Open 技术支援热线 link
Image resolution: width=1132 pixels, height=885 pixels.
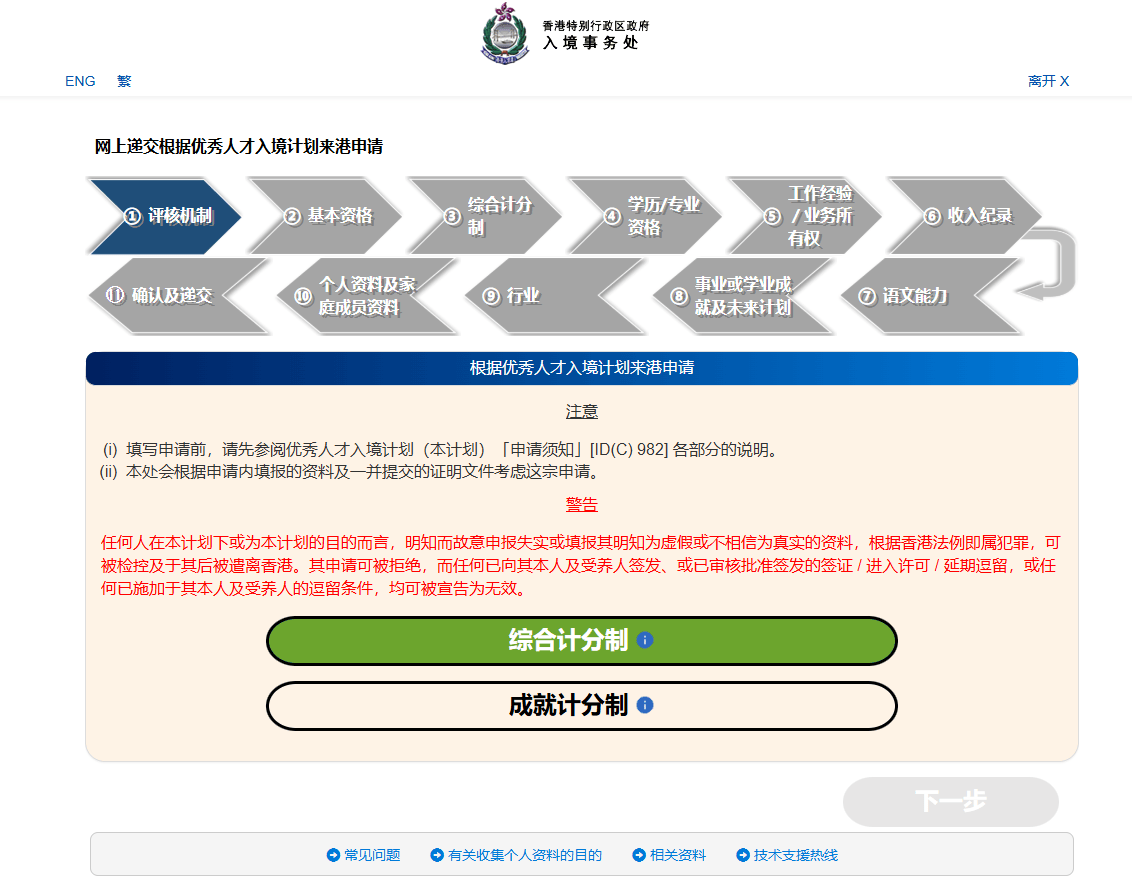796,855
